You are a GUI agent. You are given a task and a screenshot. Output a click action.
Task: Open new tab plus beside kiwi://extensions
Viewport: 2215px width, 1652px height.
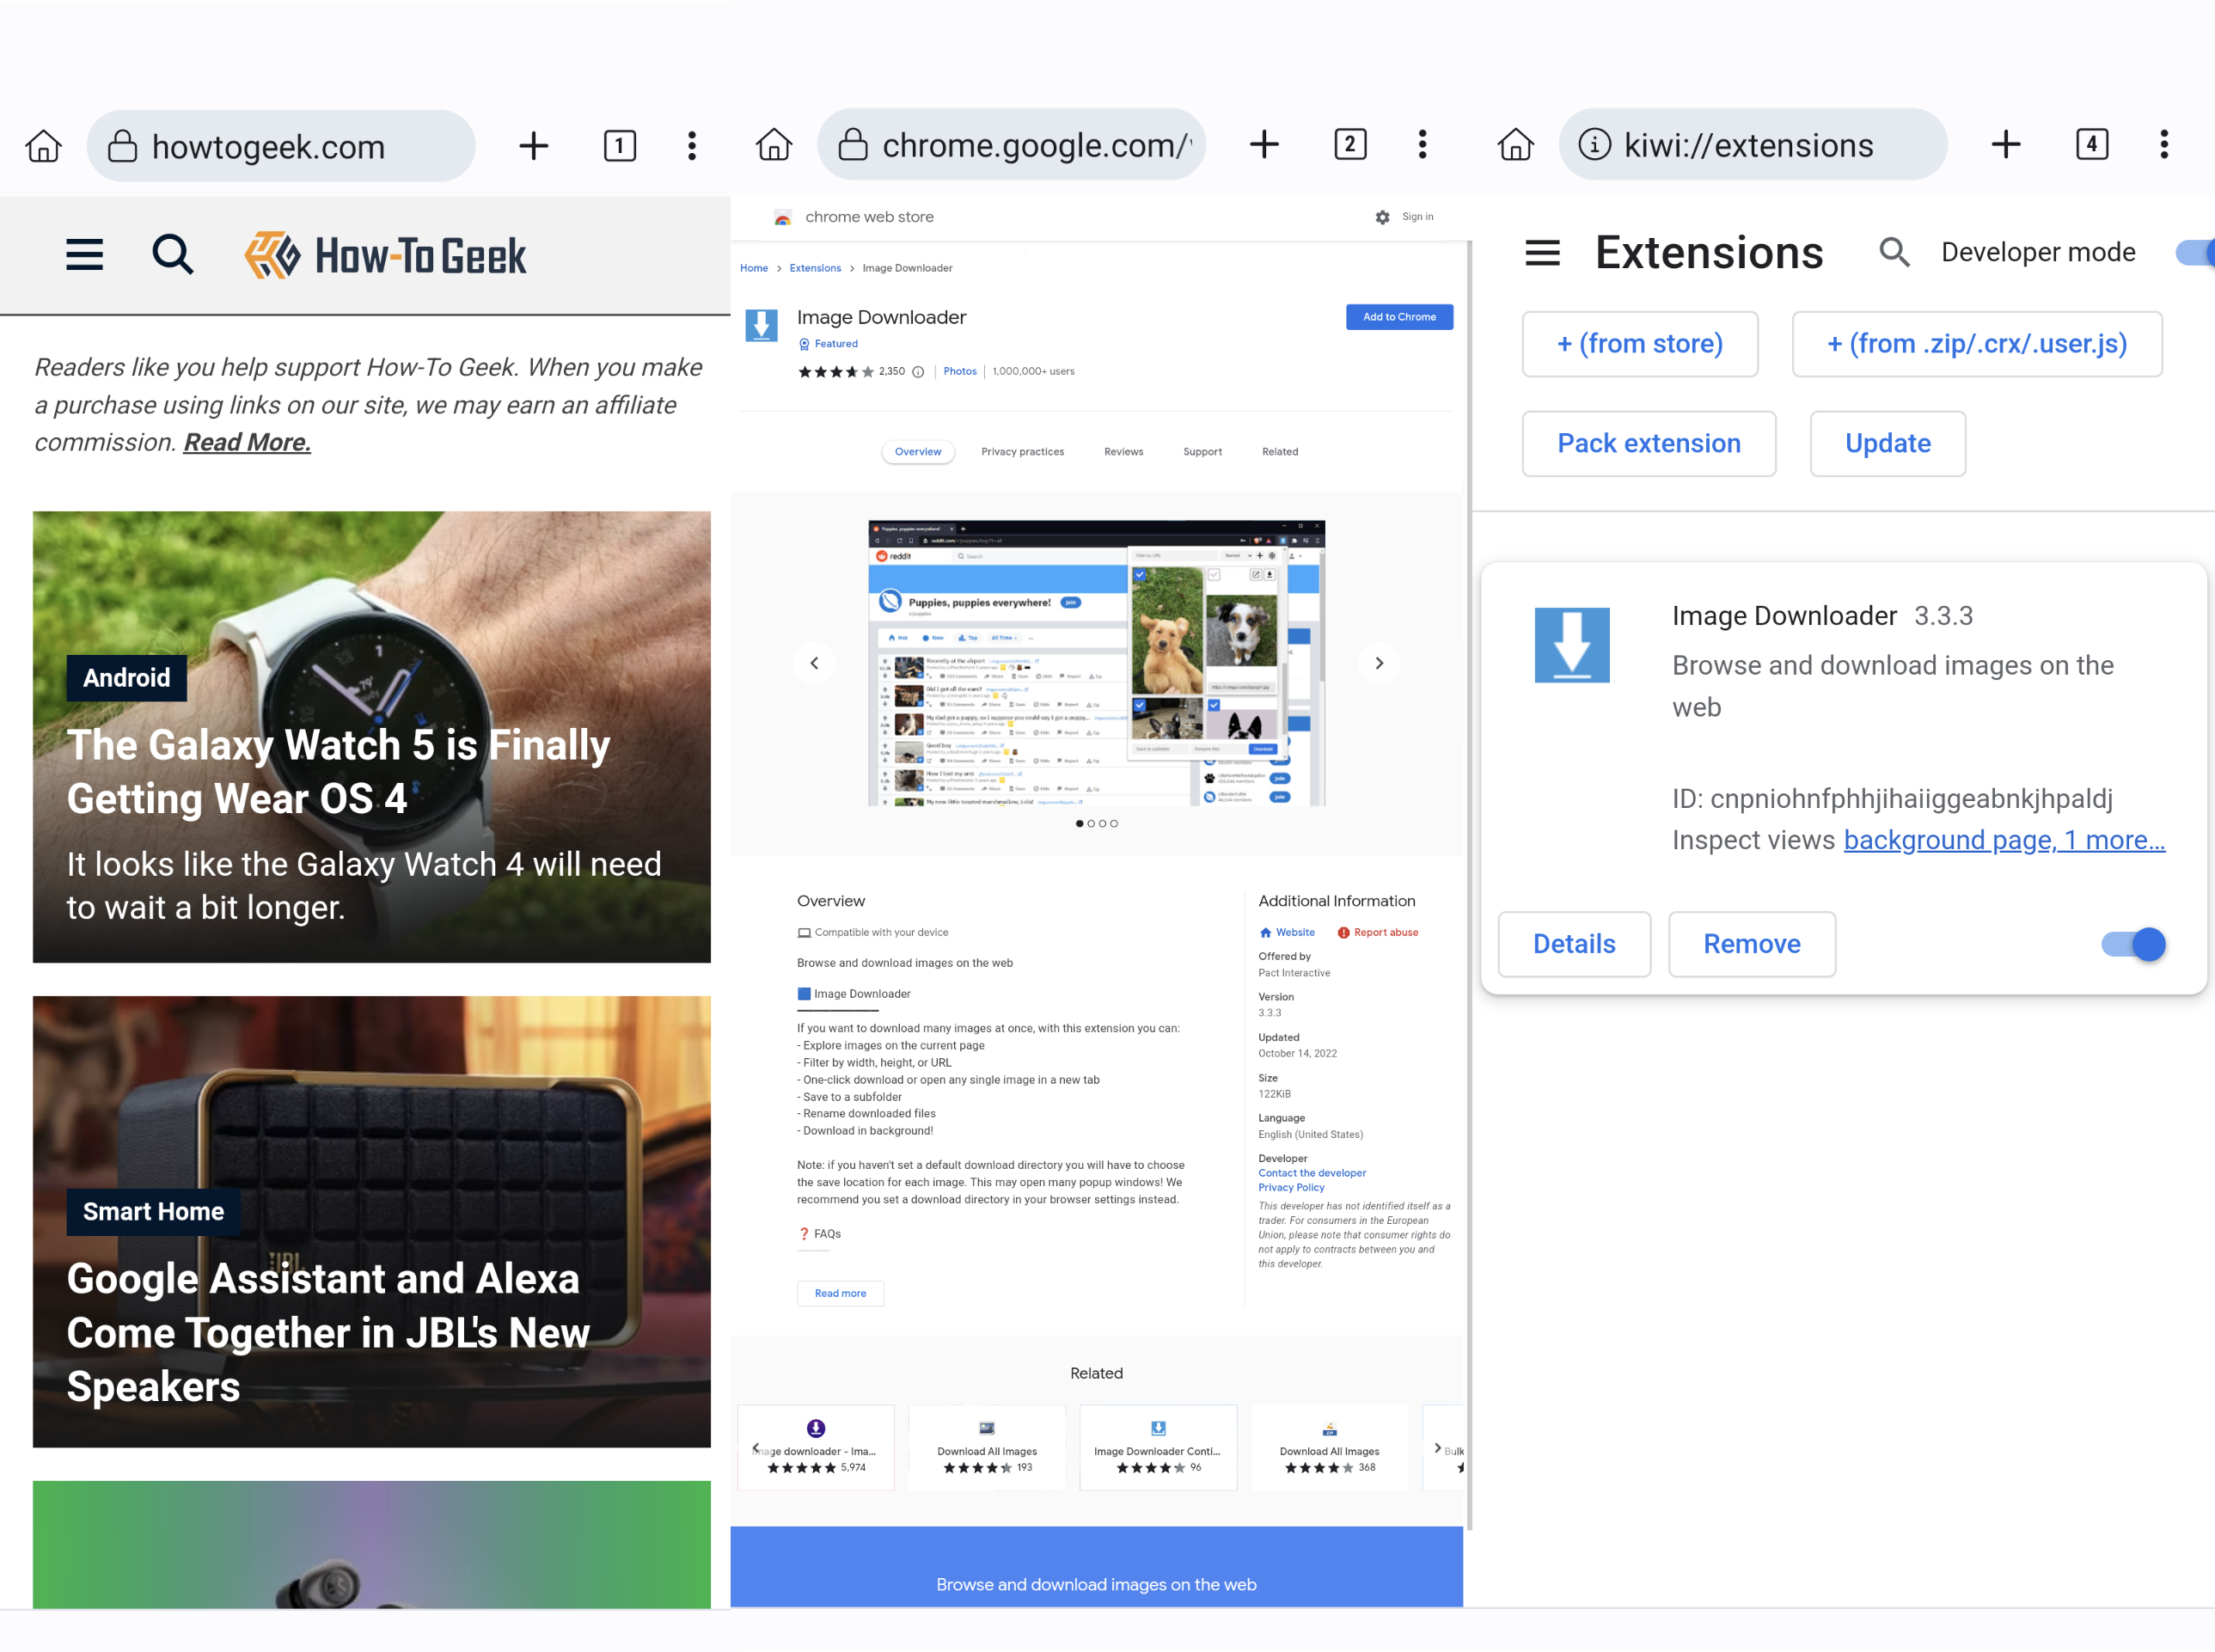[2005, 145]
